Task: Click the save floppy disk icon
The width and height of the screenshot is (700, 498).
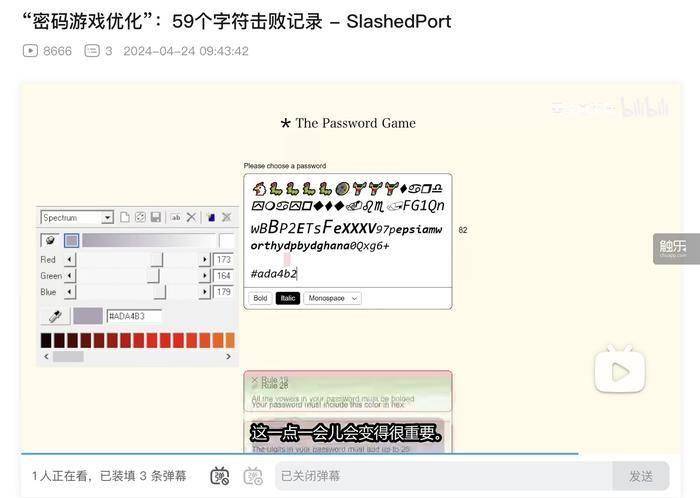Action: [x=156, y=217]
